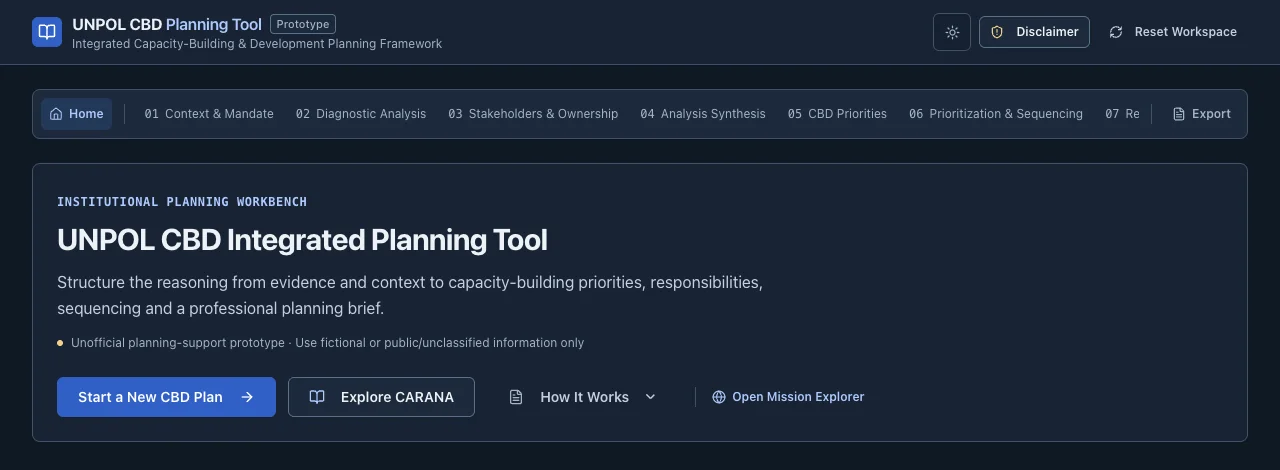Click the UNPOL CBD Planning Tool header title
The width and height of the screenshot is (1280, 470).
click(x=167, y=24)
